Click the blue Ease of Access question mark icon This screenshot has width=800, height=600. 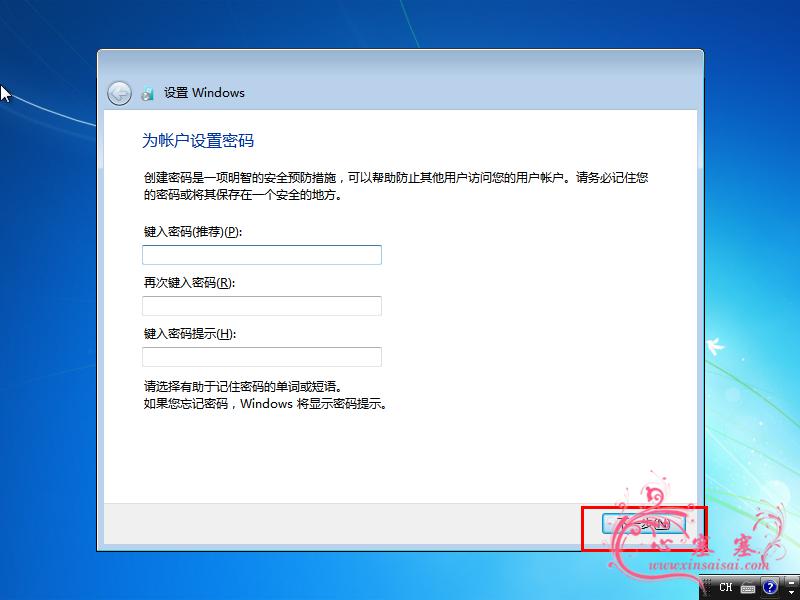click(x=768, y=588)
